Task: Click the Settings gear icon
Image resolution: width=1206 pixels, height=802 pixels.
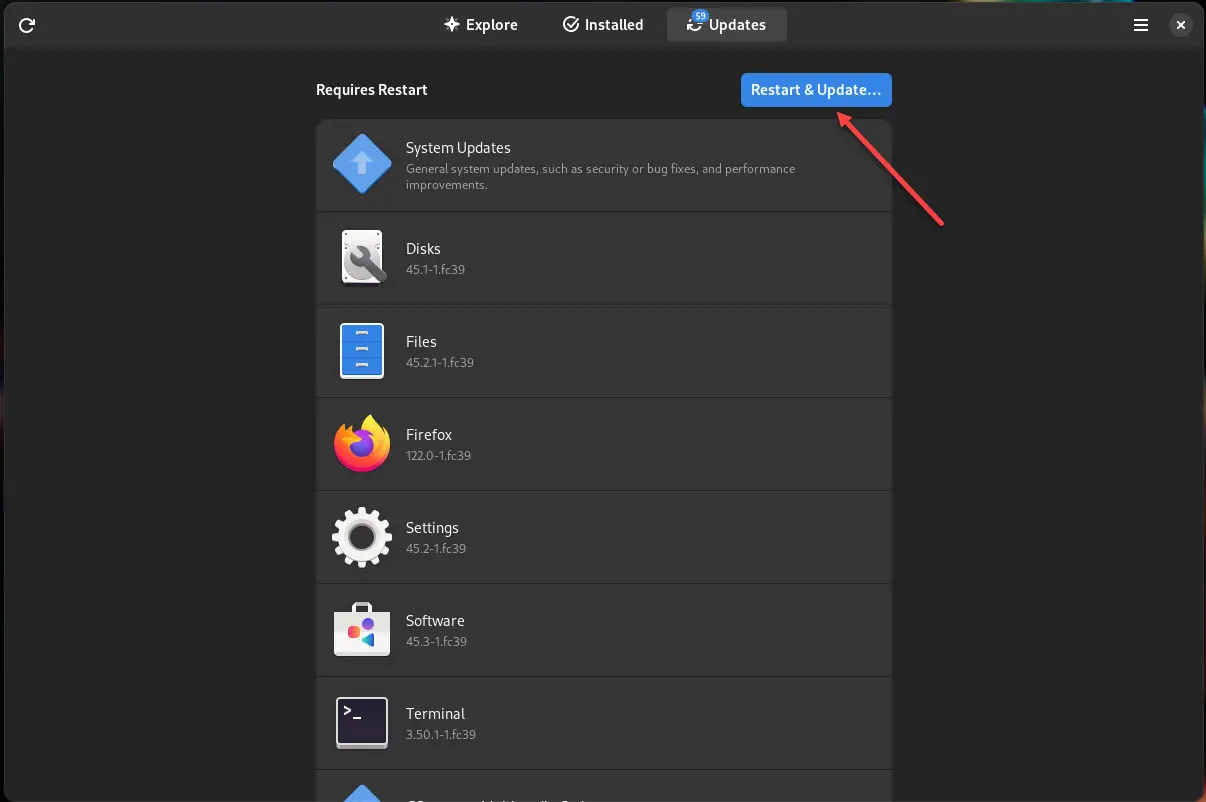Action: (361, 537)
